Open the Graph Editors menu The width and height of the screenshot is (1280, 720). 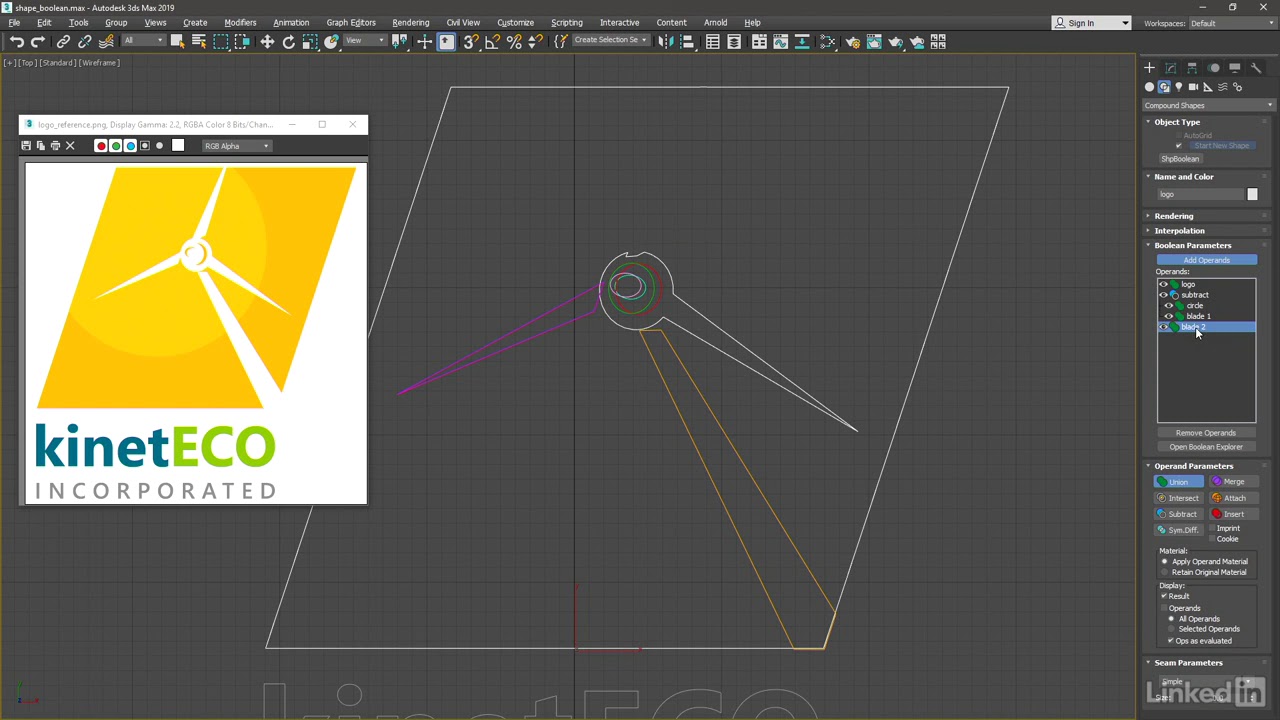pyautogui.click(x=351, y=23)
